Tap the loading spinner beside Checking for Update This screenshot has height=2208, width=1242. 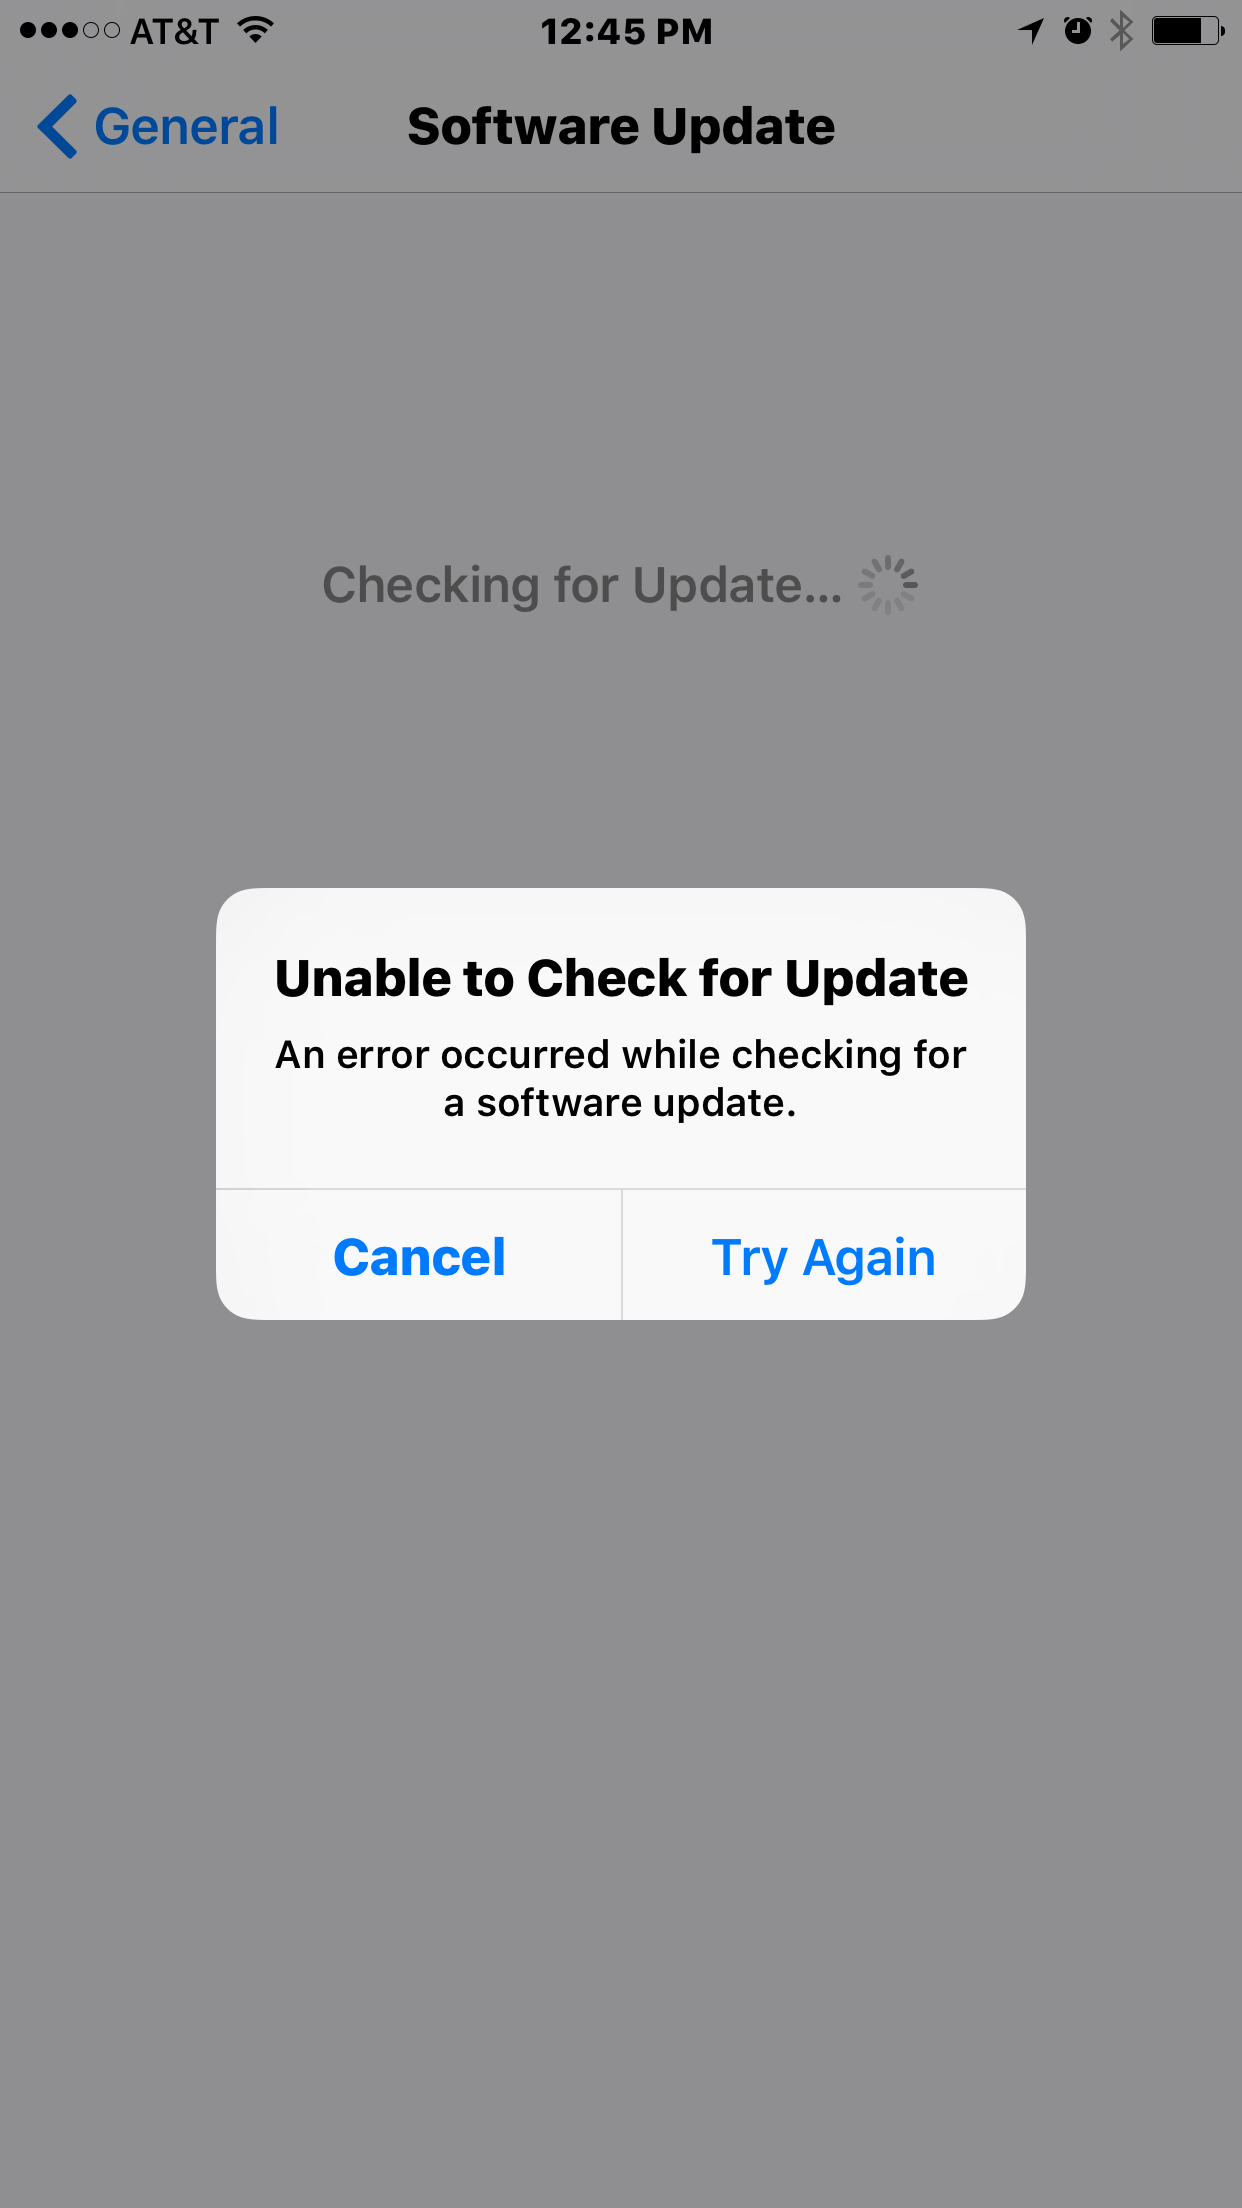(888, 585)
